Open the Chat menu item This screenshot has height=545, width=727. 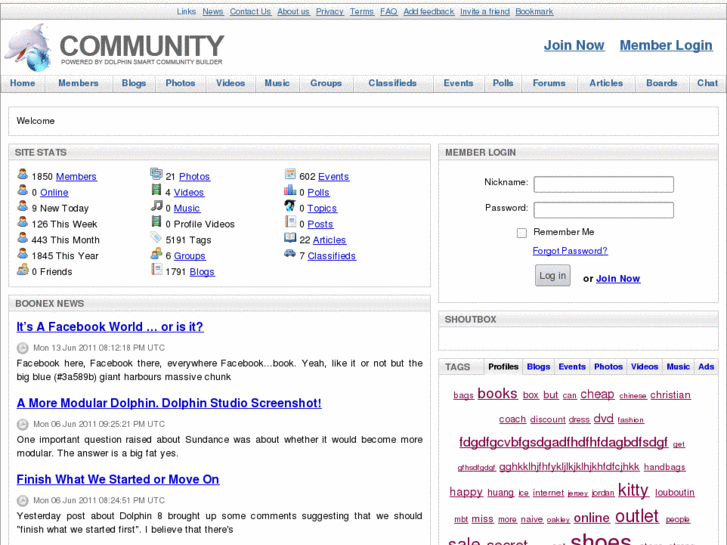[x=708, y=83]
